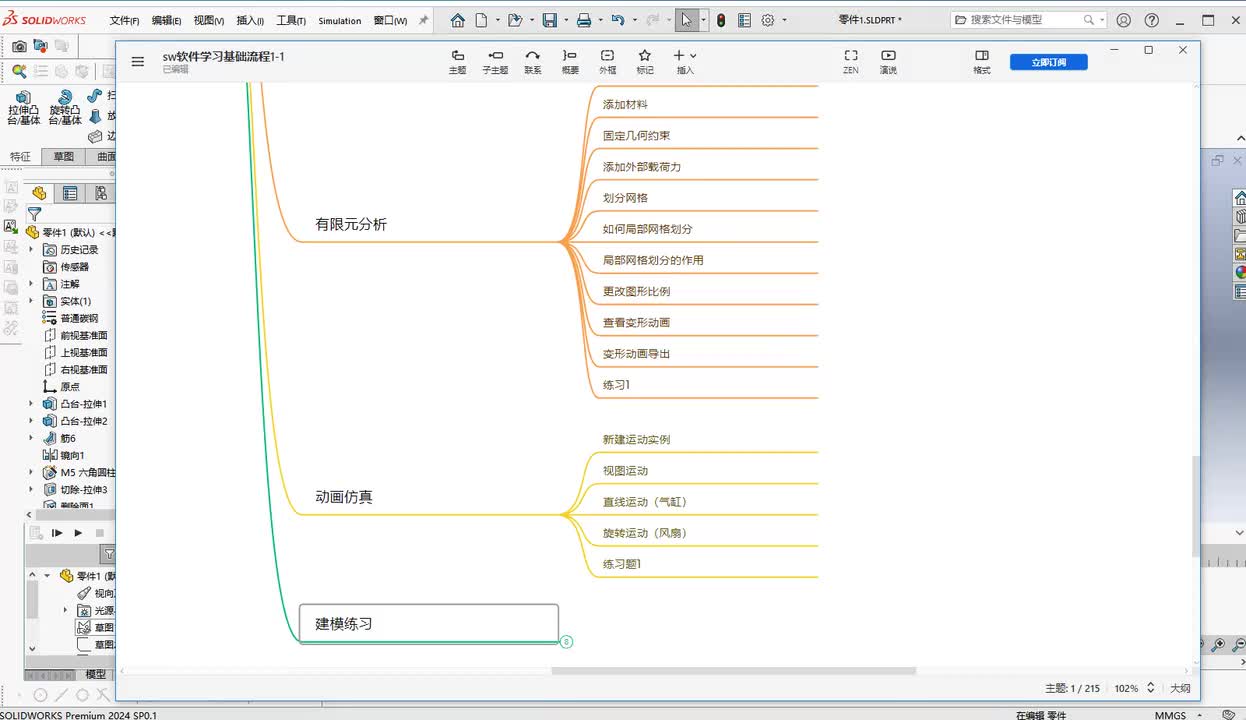Insert a Topic (主题) in mind map
The image size is (1246, 720).
tap(457, 62)
